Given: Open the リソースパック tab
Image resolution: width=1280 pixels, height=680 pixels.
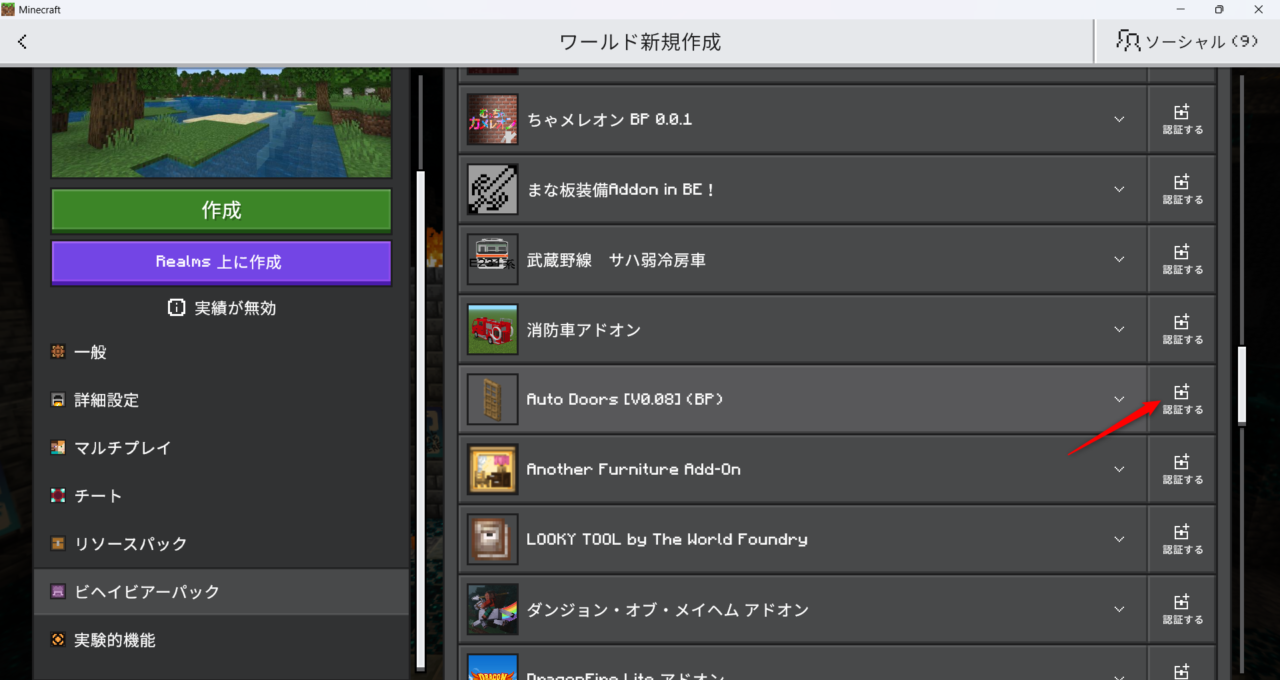Looking at the screenshot, I should (221, 544).
